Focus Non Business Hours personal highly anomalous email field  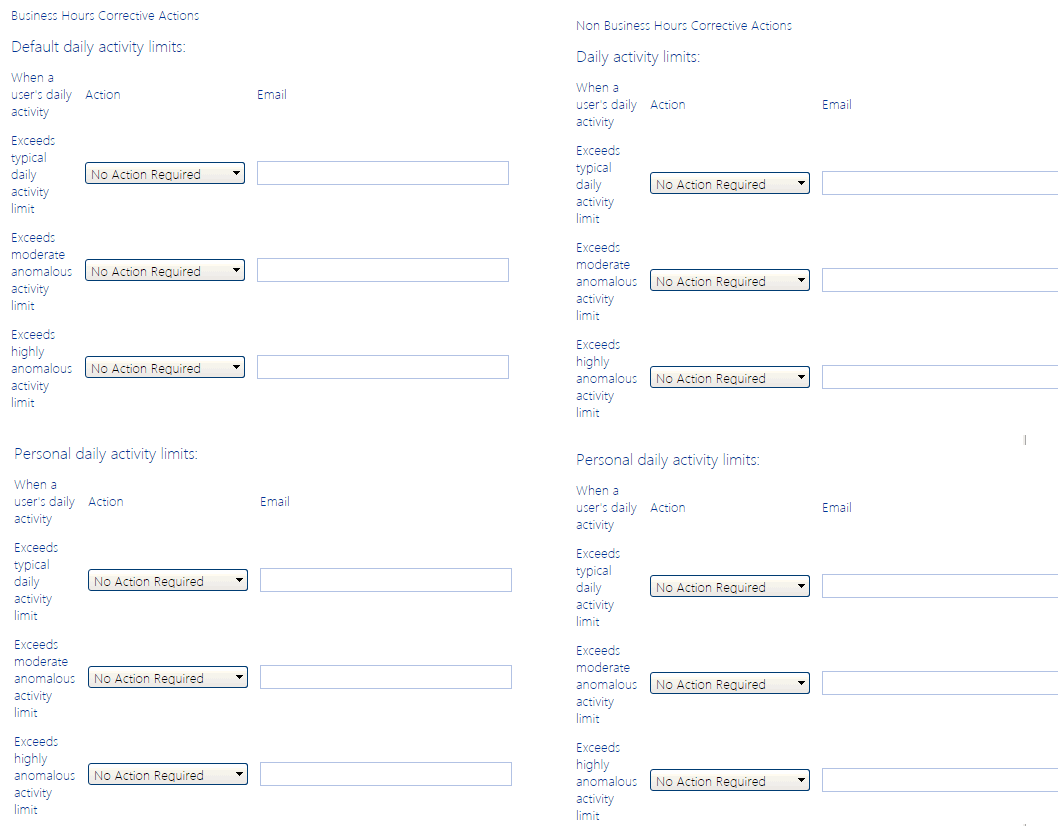pos(939,780)
